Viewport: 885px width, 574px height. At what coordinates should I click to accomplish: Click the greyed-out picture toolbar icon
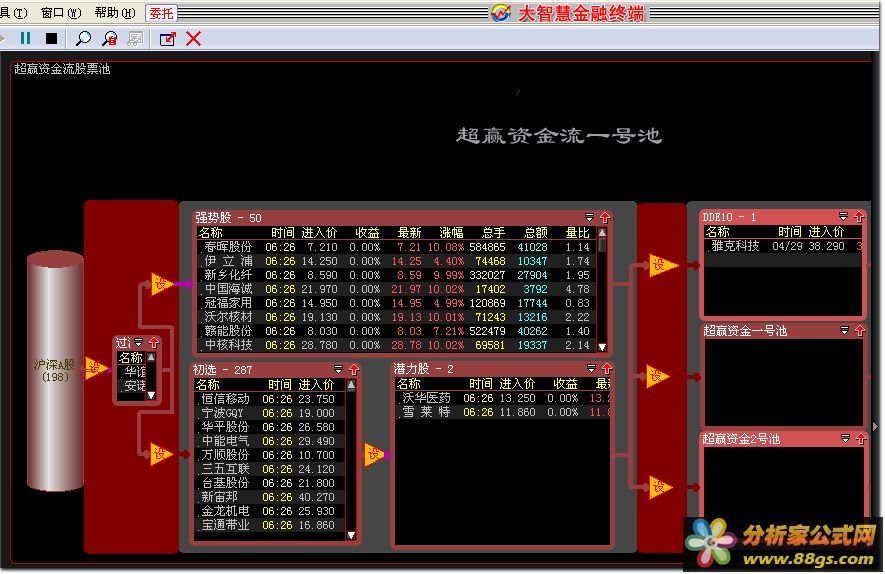[135, 38]
